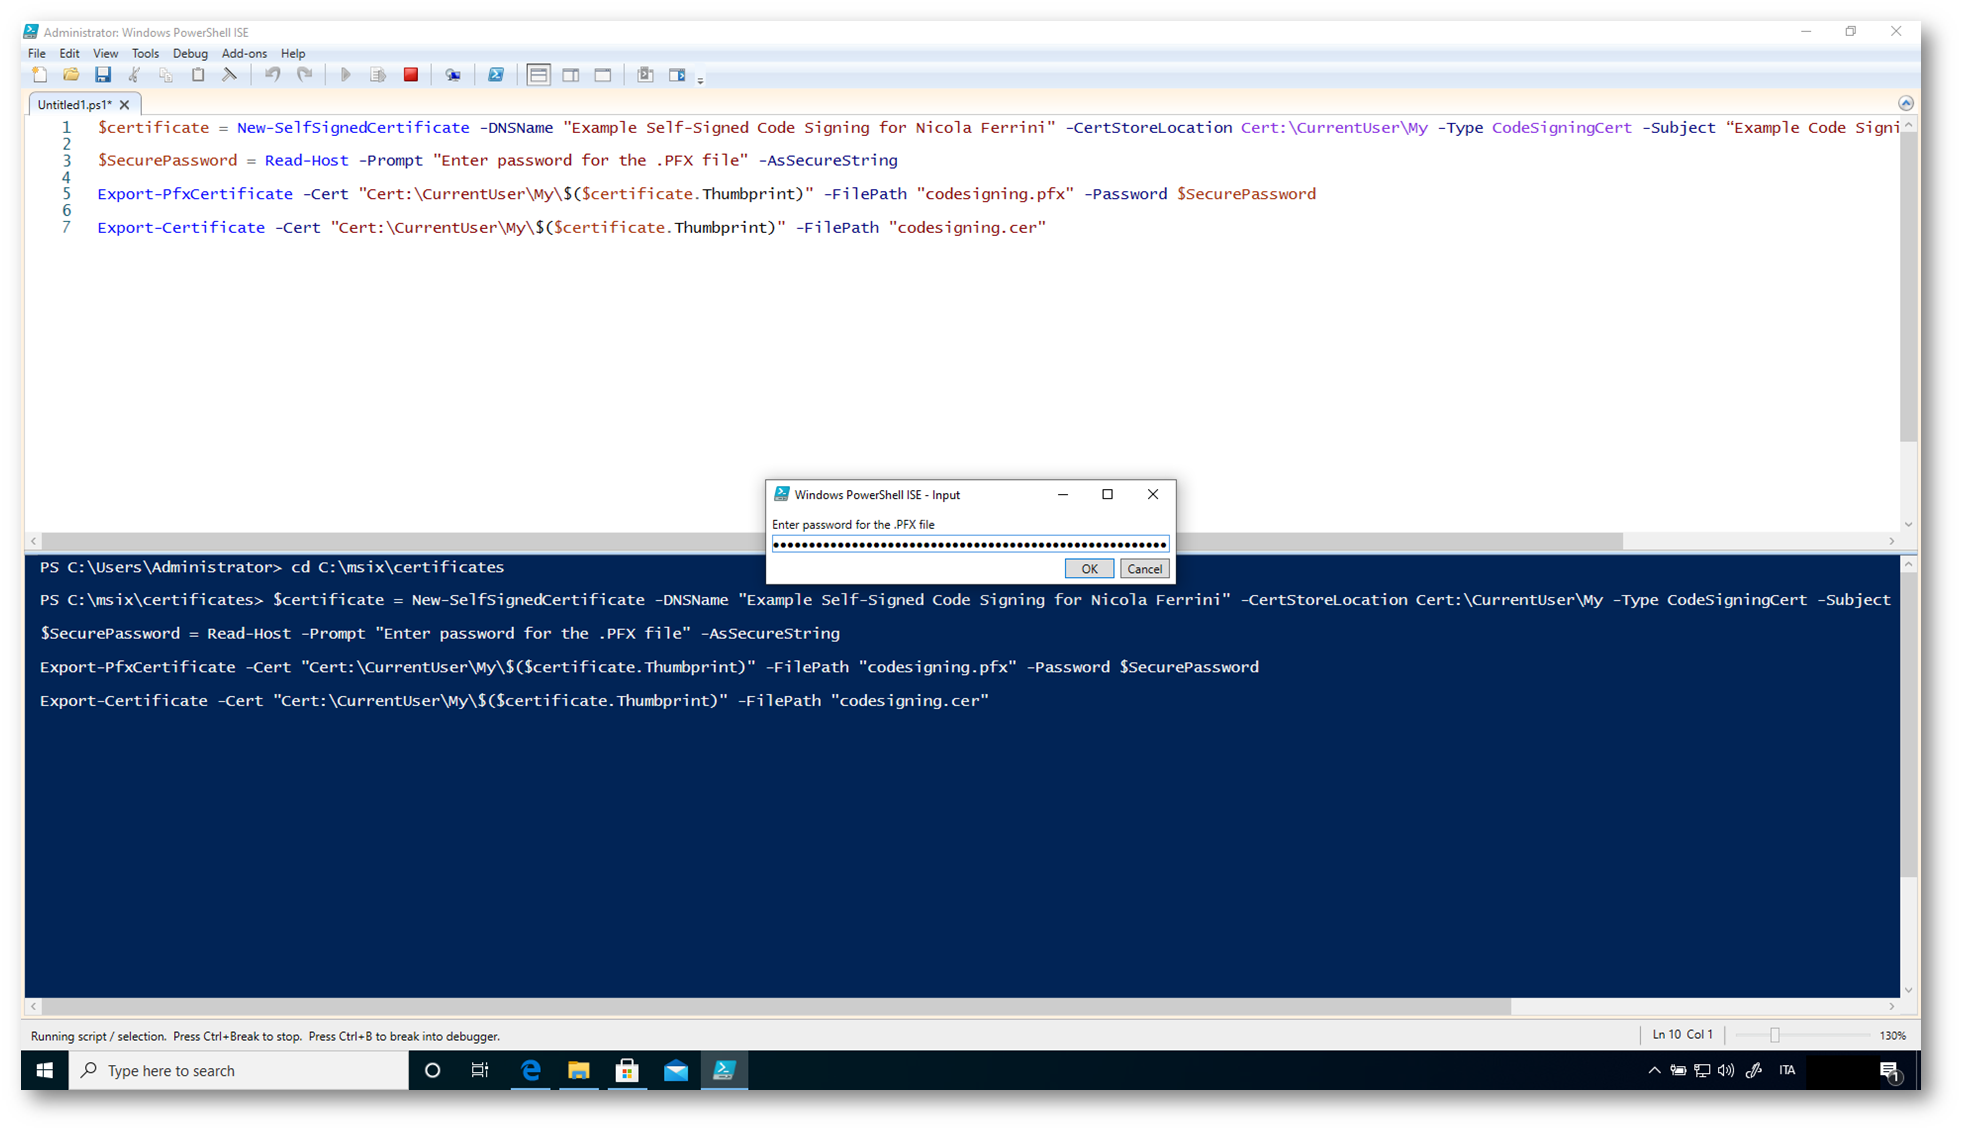Click OK in the Input dialog
This screenshot has height=1132, width=1963.
pyautogui.click(x=1089, y=568)
